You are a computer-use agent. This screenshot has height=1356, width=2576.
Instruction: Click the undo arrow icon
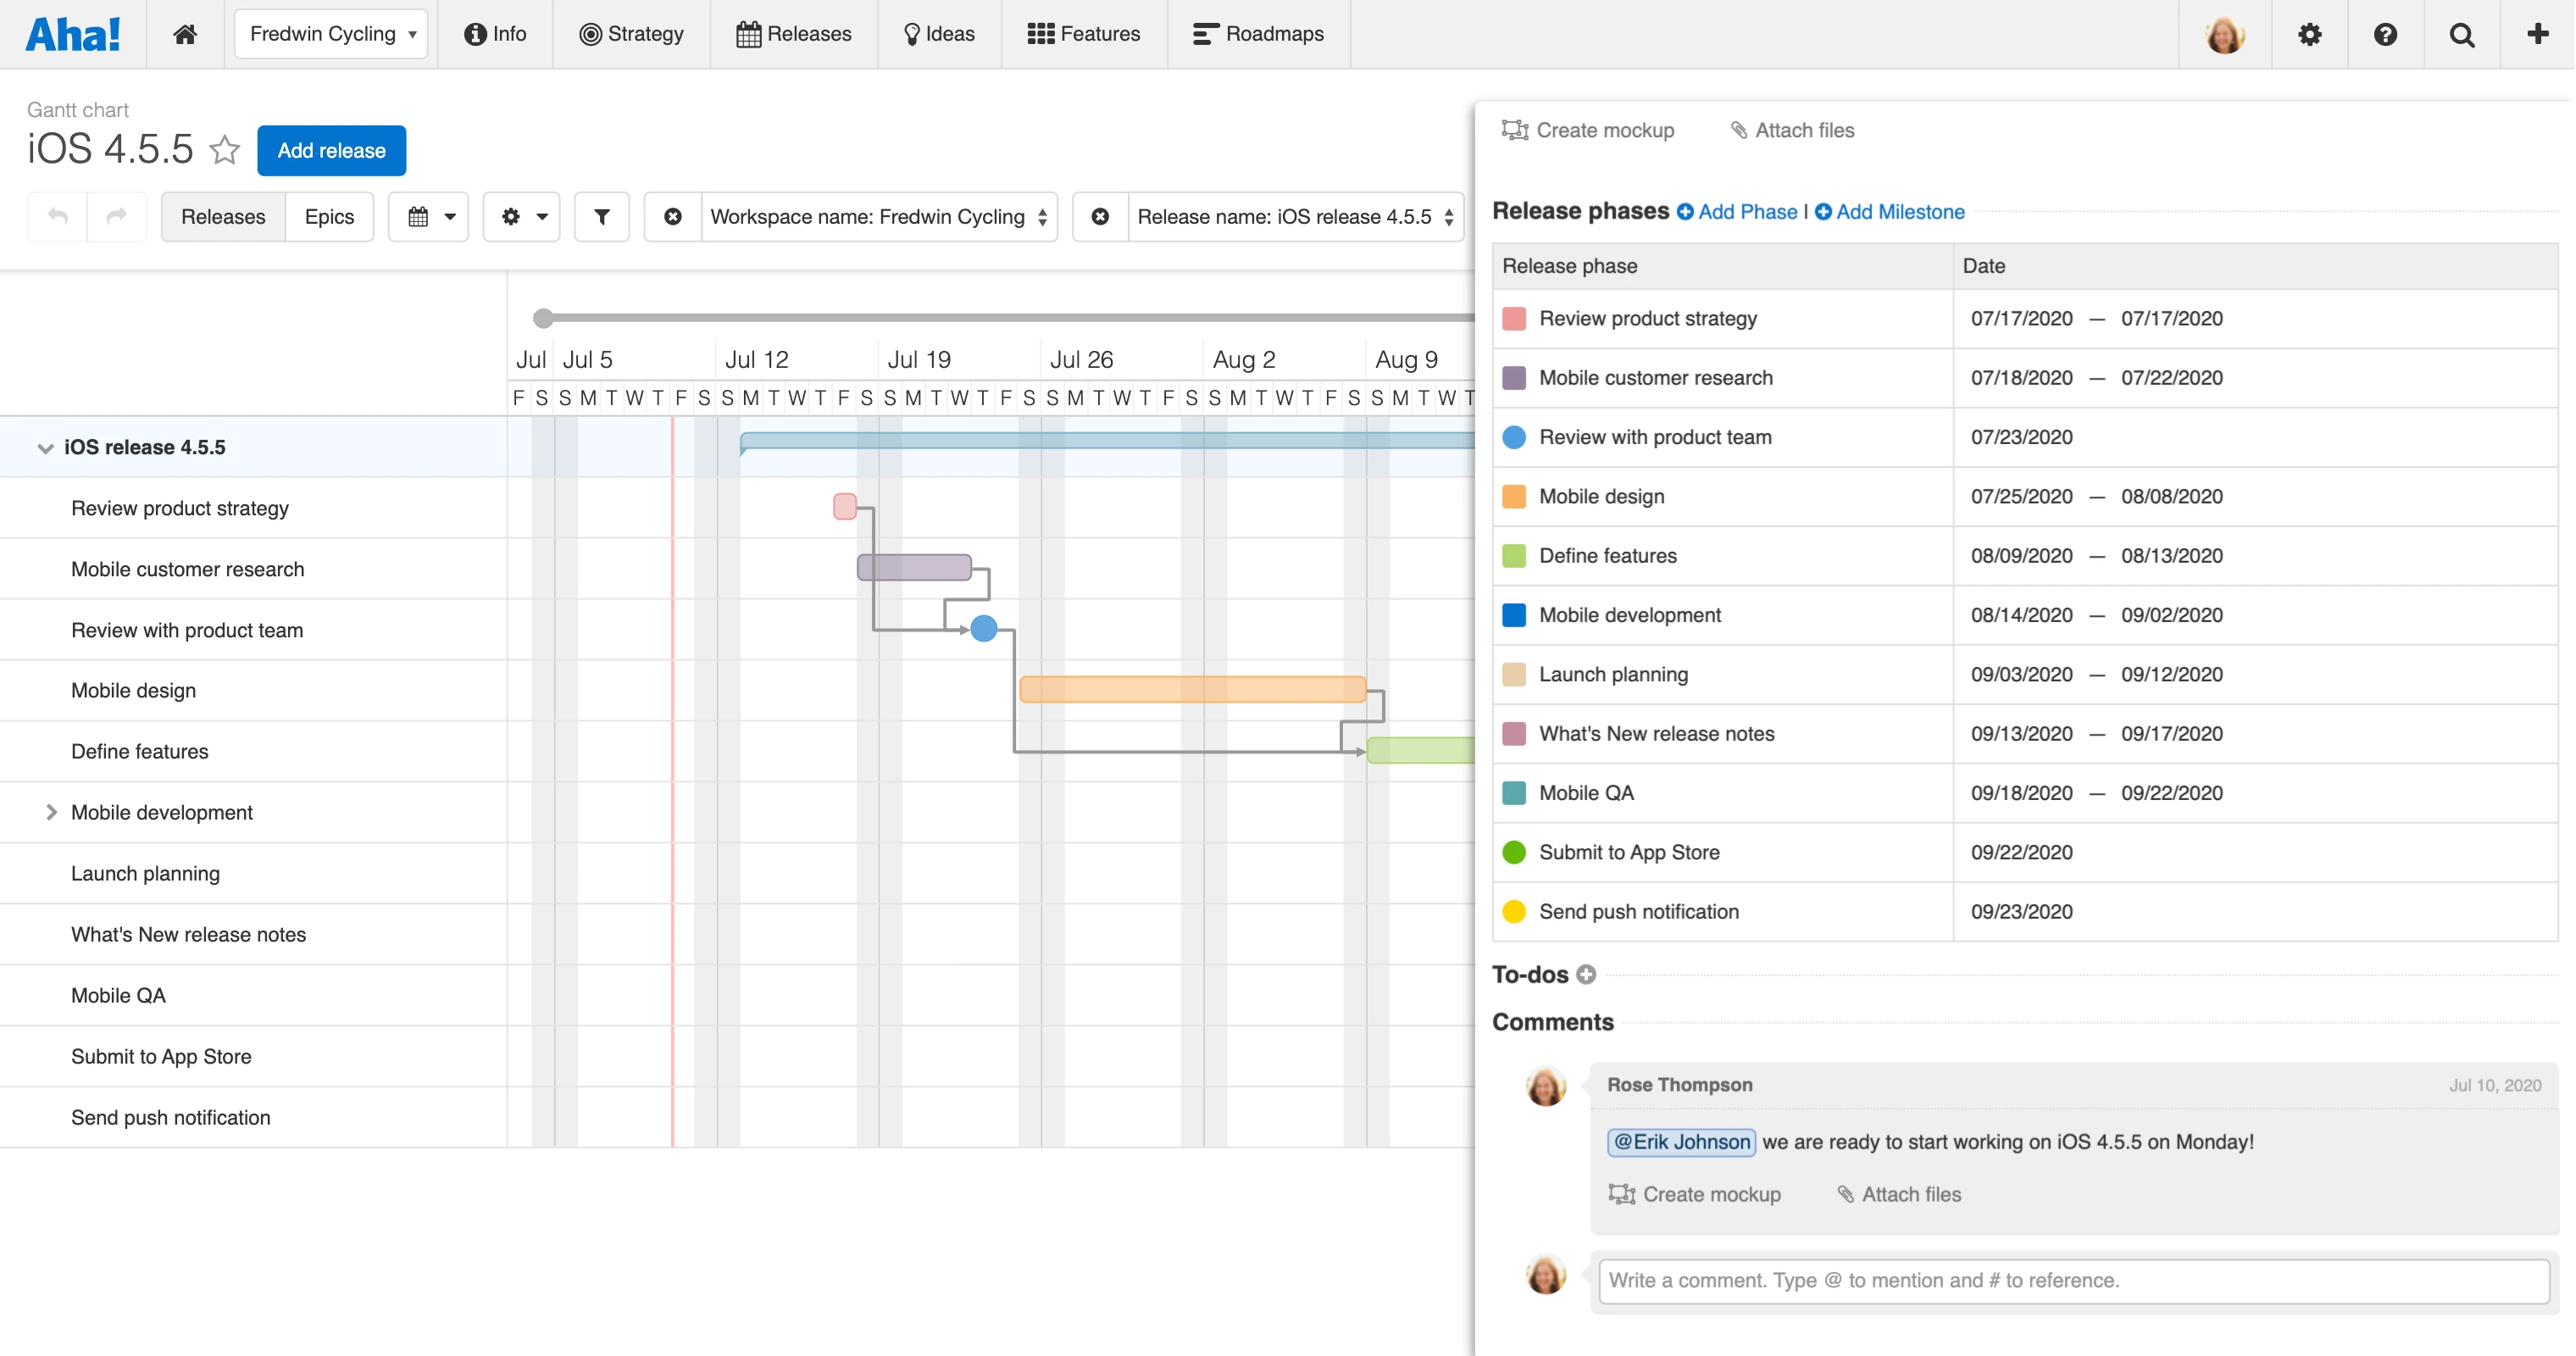[58, 216]
